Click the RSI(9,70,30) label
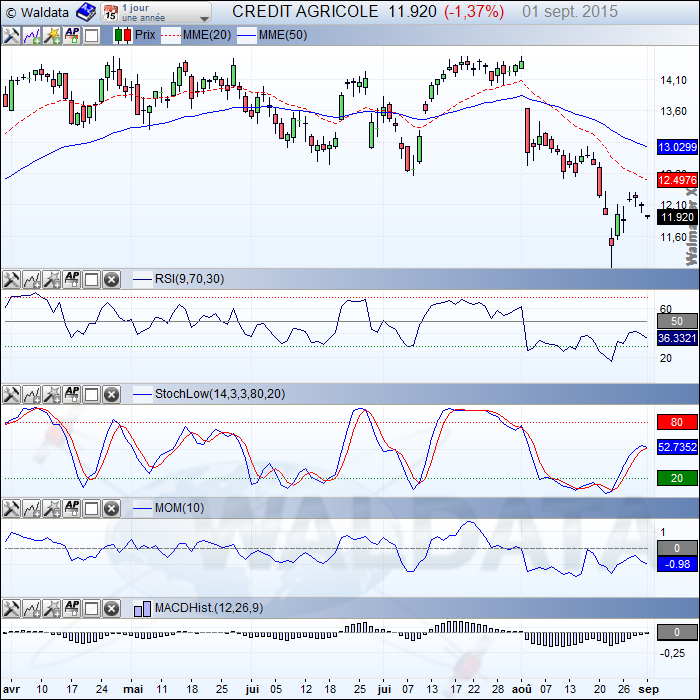700x700 pixels. [189, 279]
